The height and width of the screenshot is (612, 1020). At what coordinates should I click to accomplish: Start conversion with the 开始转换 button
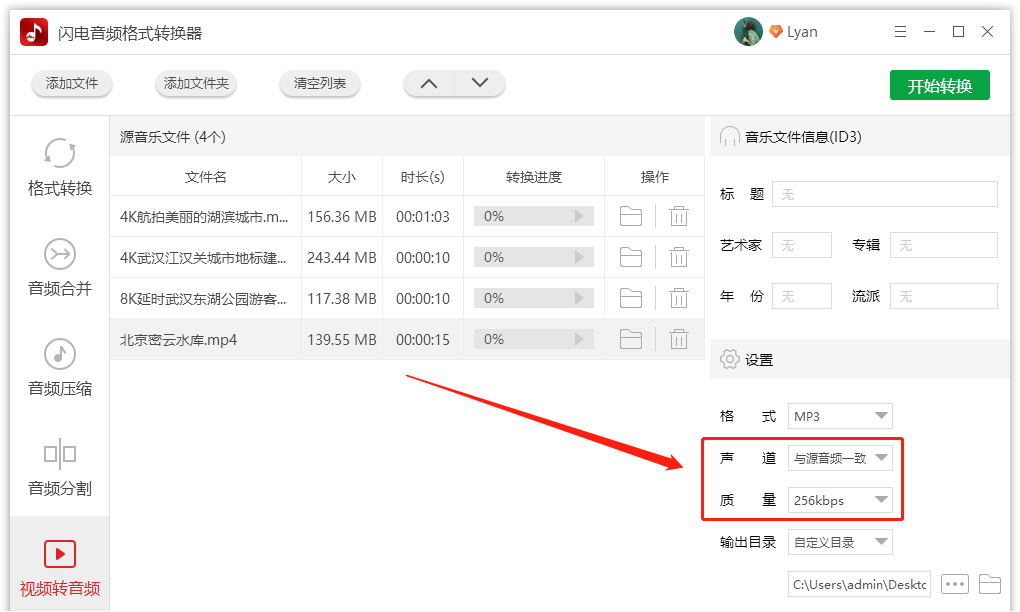pyautogui.click(x=939, y=85)
